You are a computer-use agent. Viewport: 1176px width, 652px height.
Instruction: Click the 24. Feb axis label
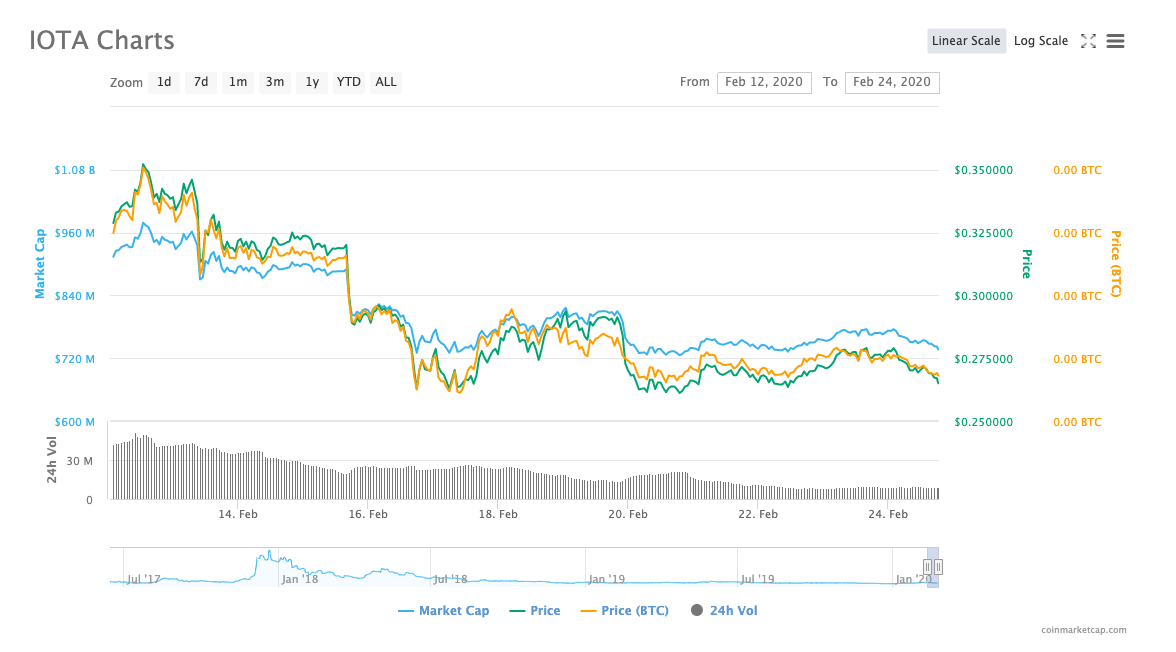pos(888,515)
